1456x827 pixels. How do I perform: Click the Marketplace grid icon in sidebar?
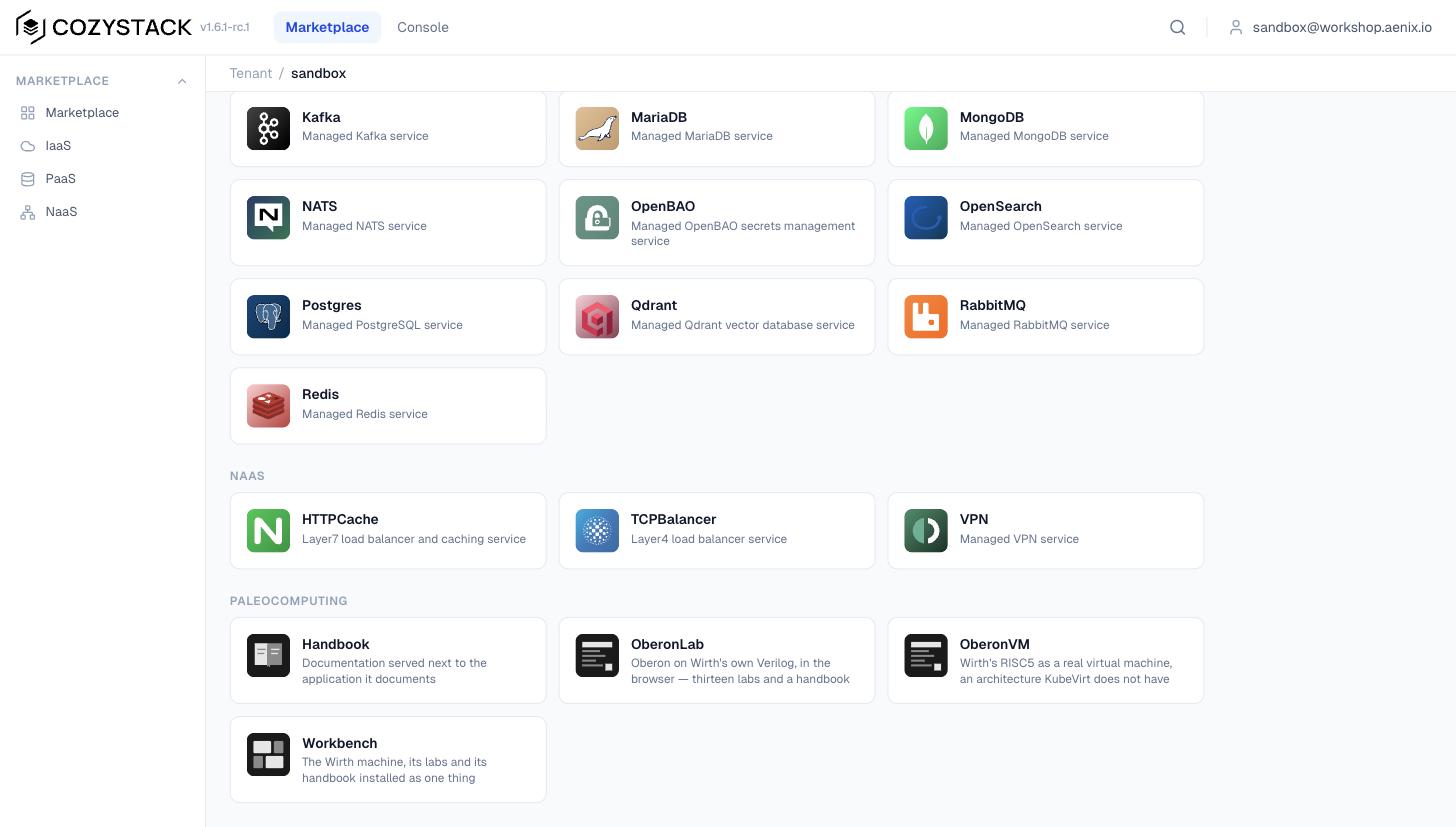28,113
